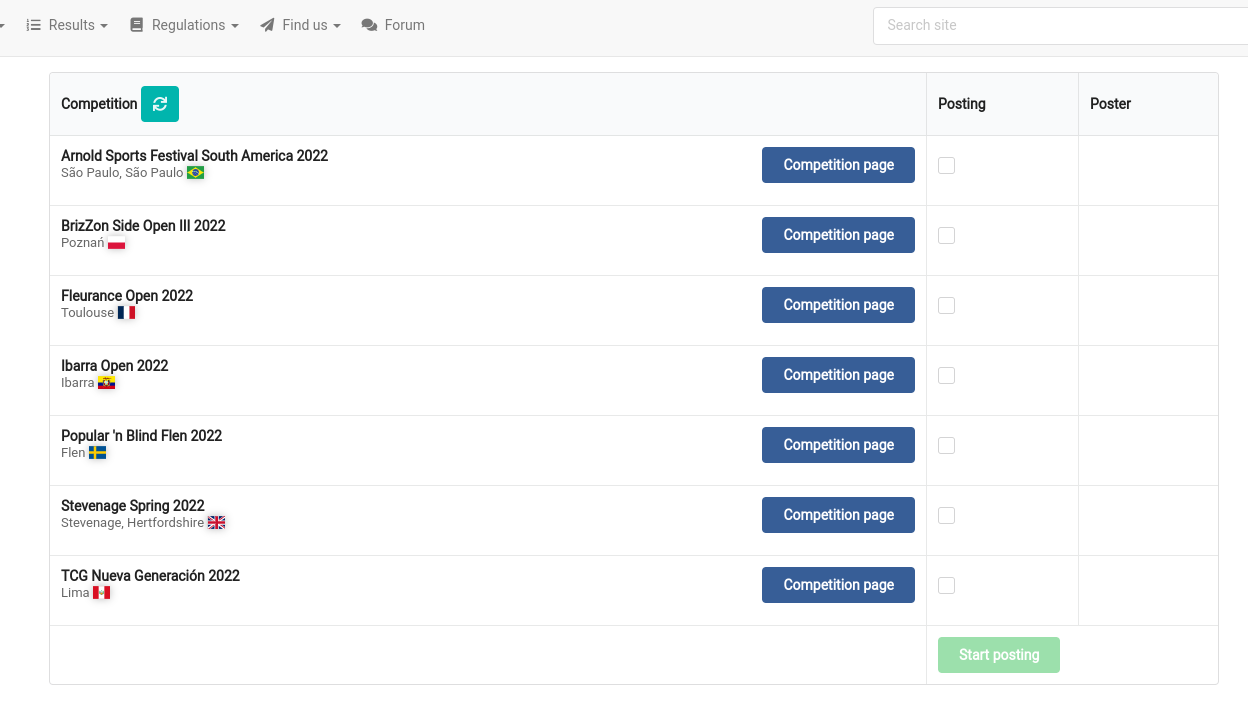Viewport: 1248px width, 705px height.
Task: Open Competition page for Ibarra Open 2022
Action: click(838, 375)
